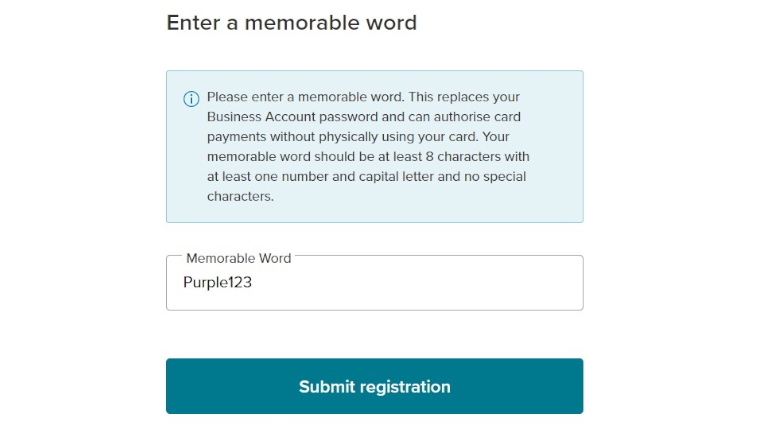Click the "authorise card" words in the notice
Screen dimensions: 780x433
(477, 116)
